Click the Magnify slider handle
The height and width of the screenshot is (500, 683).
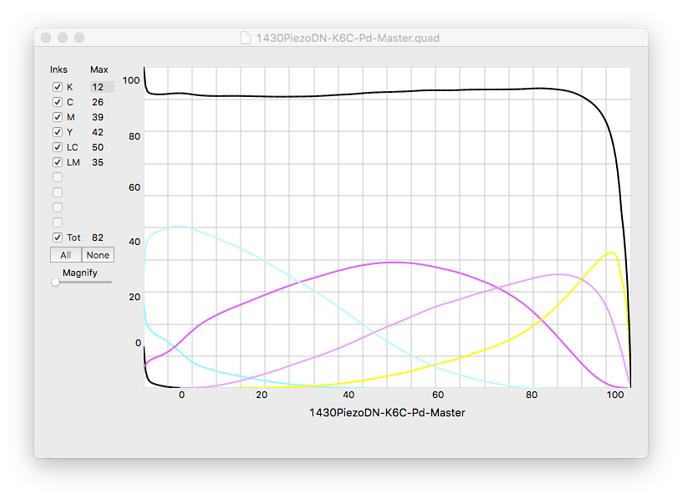coord(56,283)
